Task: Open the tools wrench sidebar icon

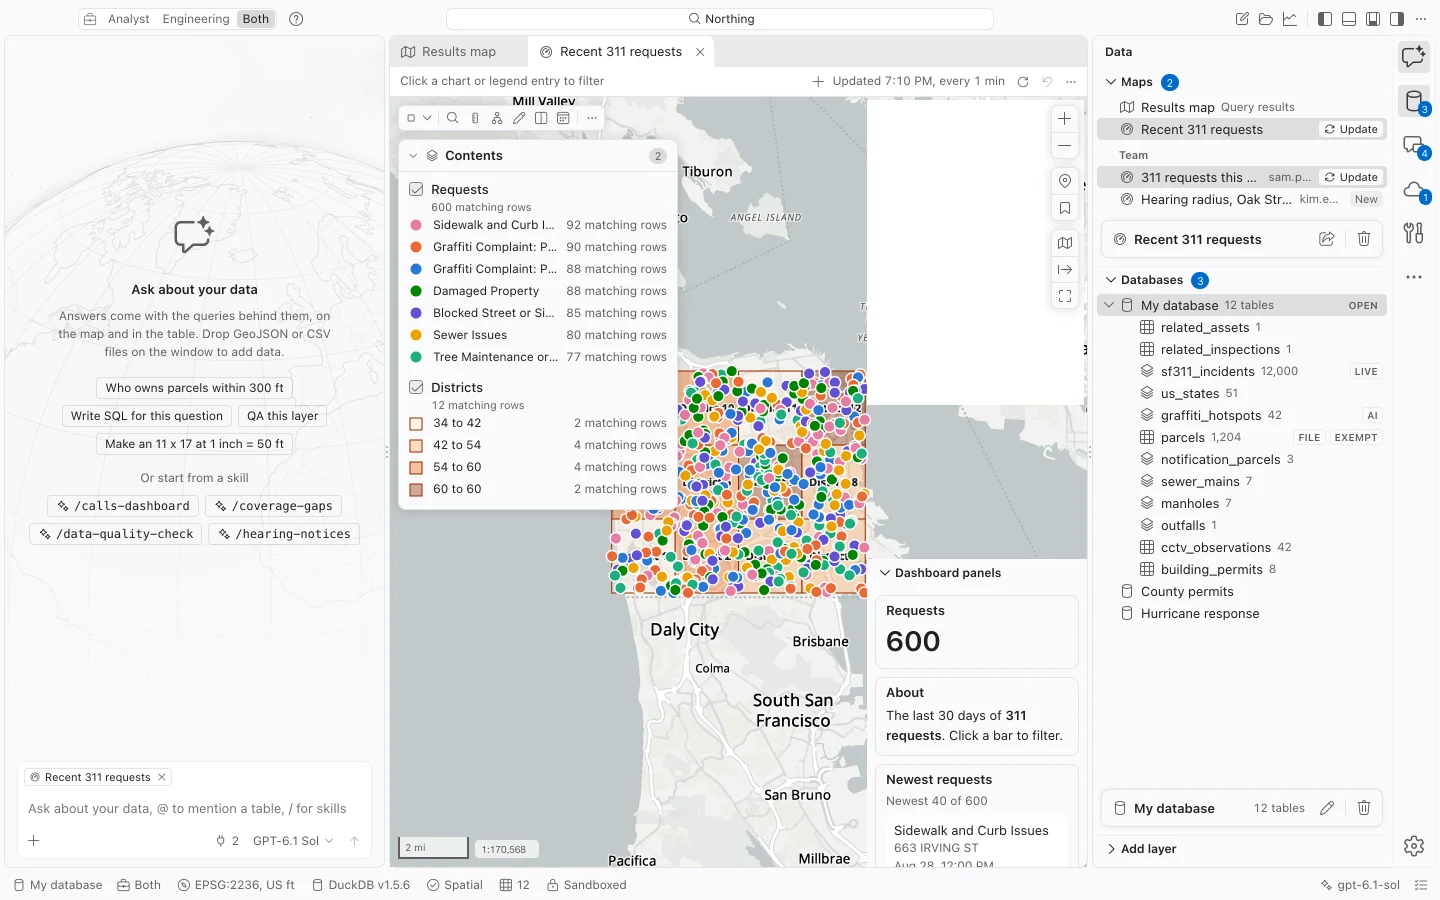Action: pos(1413,233)
